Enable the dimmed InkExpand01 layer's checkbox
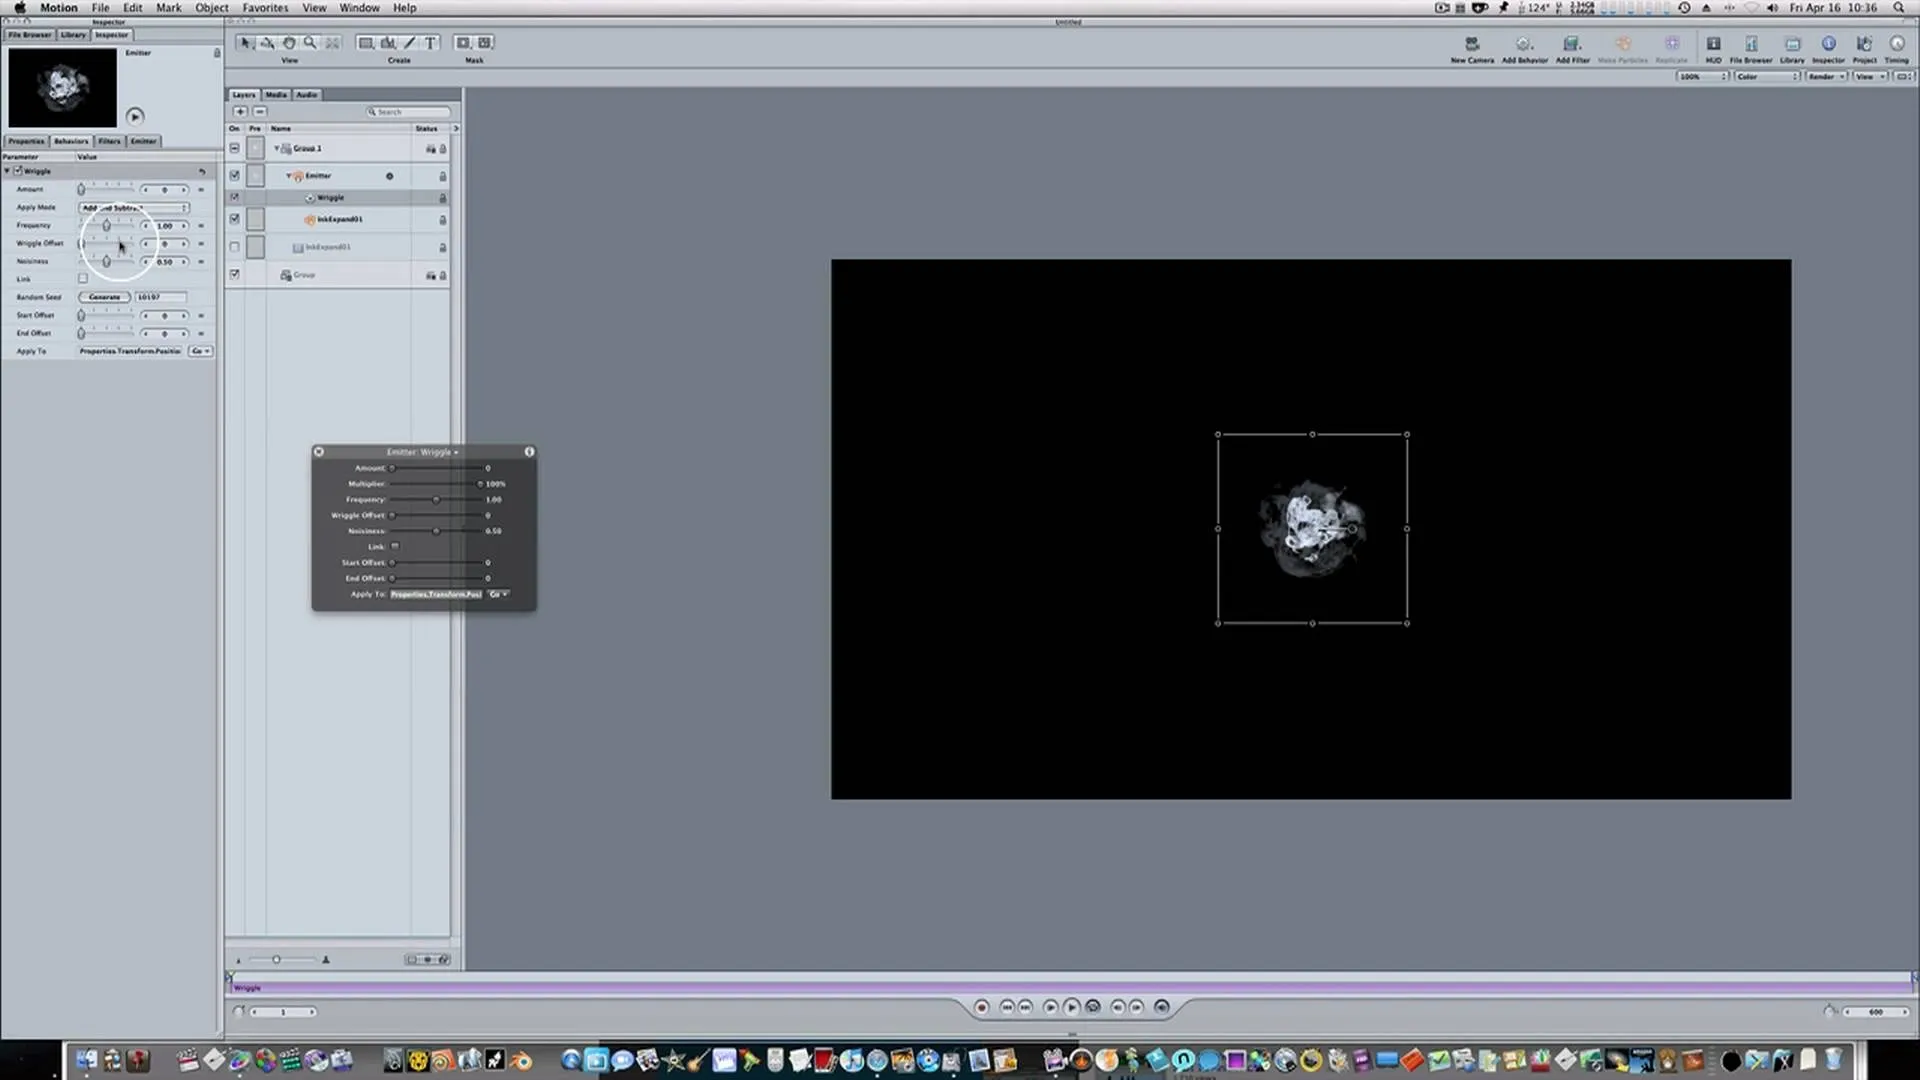Viewport: 1920px width, 1080px height. (x=235, y=246)
